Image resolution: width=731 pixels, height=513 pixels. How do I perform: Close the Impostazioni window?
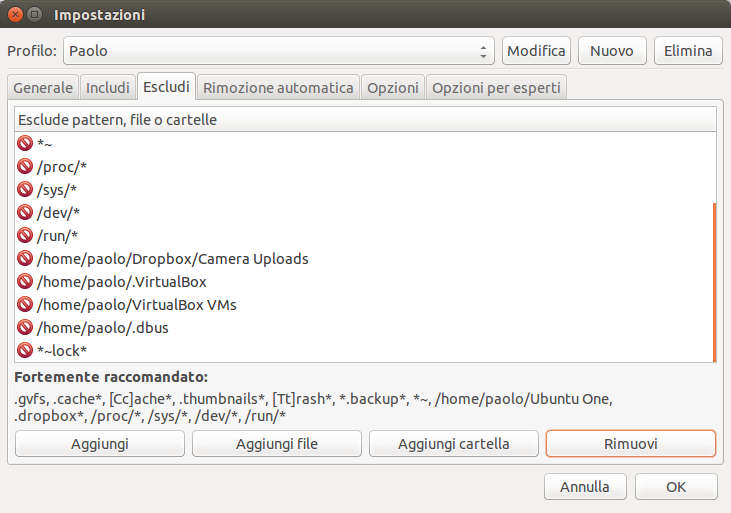coord(14,15)
